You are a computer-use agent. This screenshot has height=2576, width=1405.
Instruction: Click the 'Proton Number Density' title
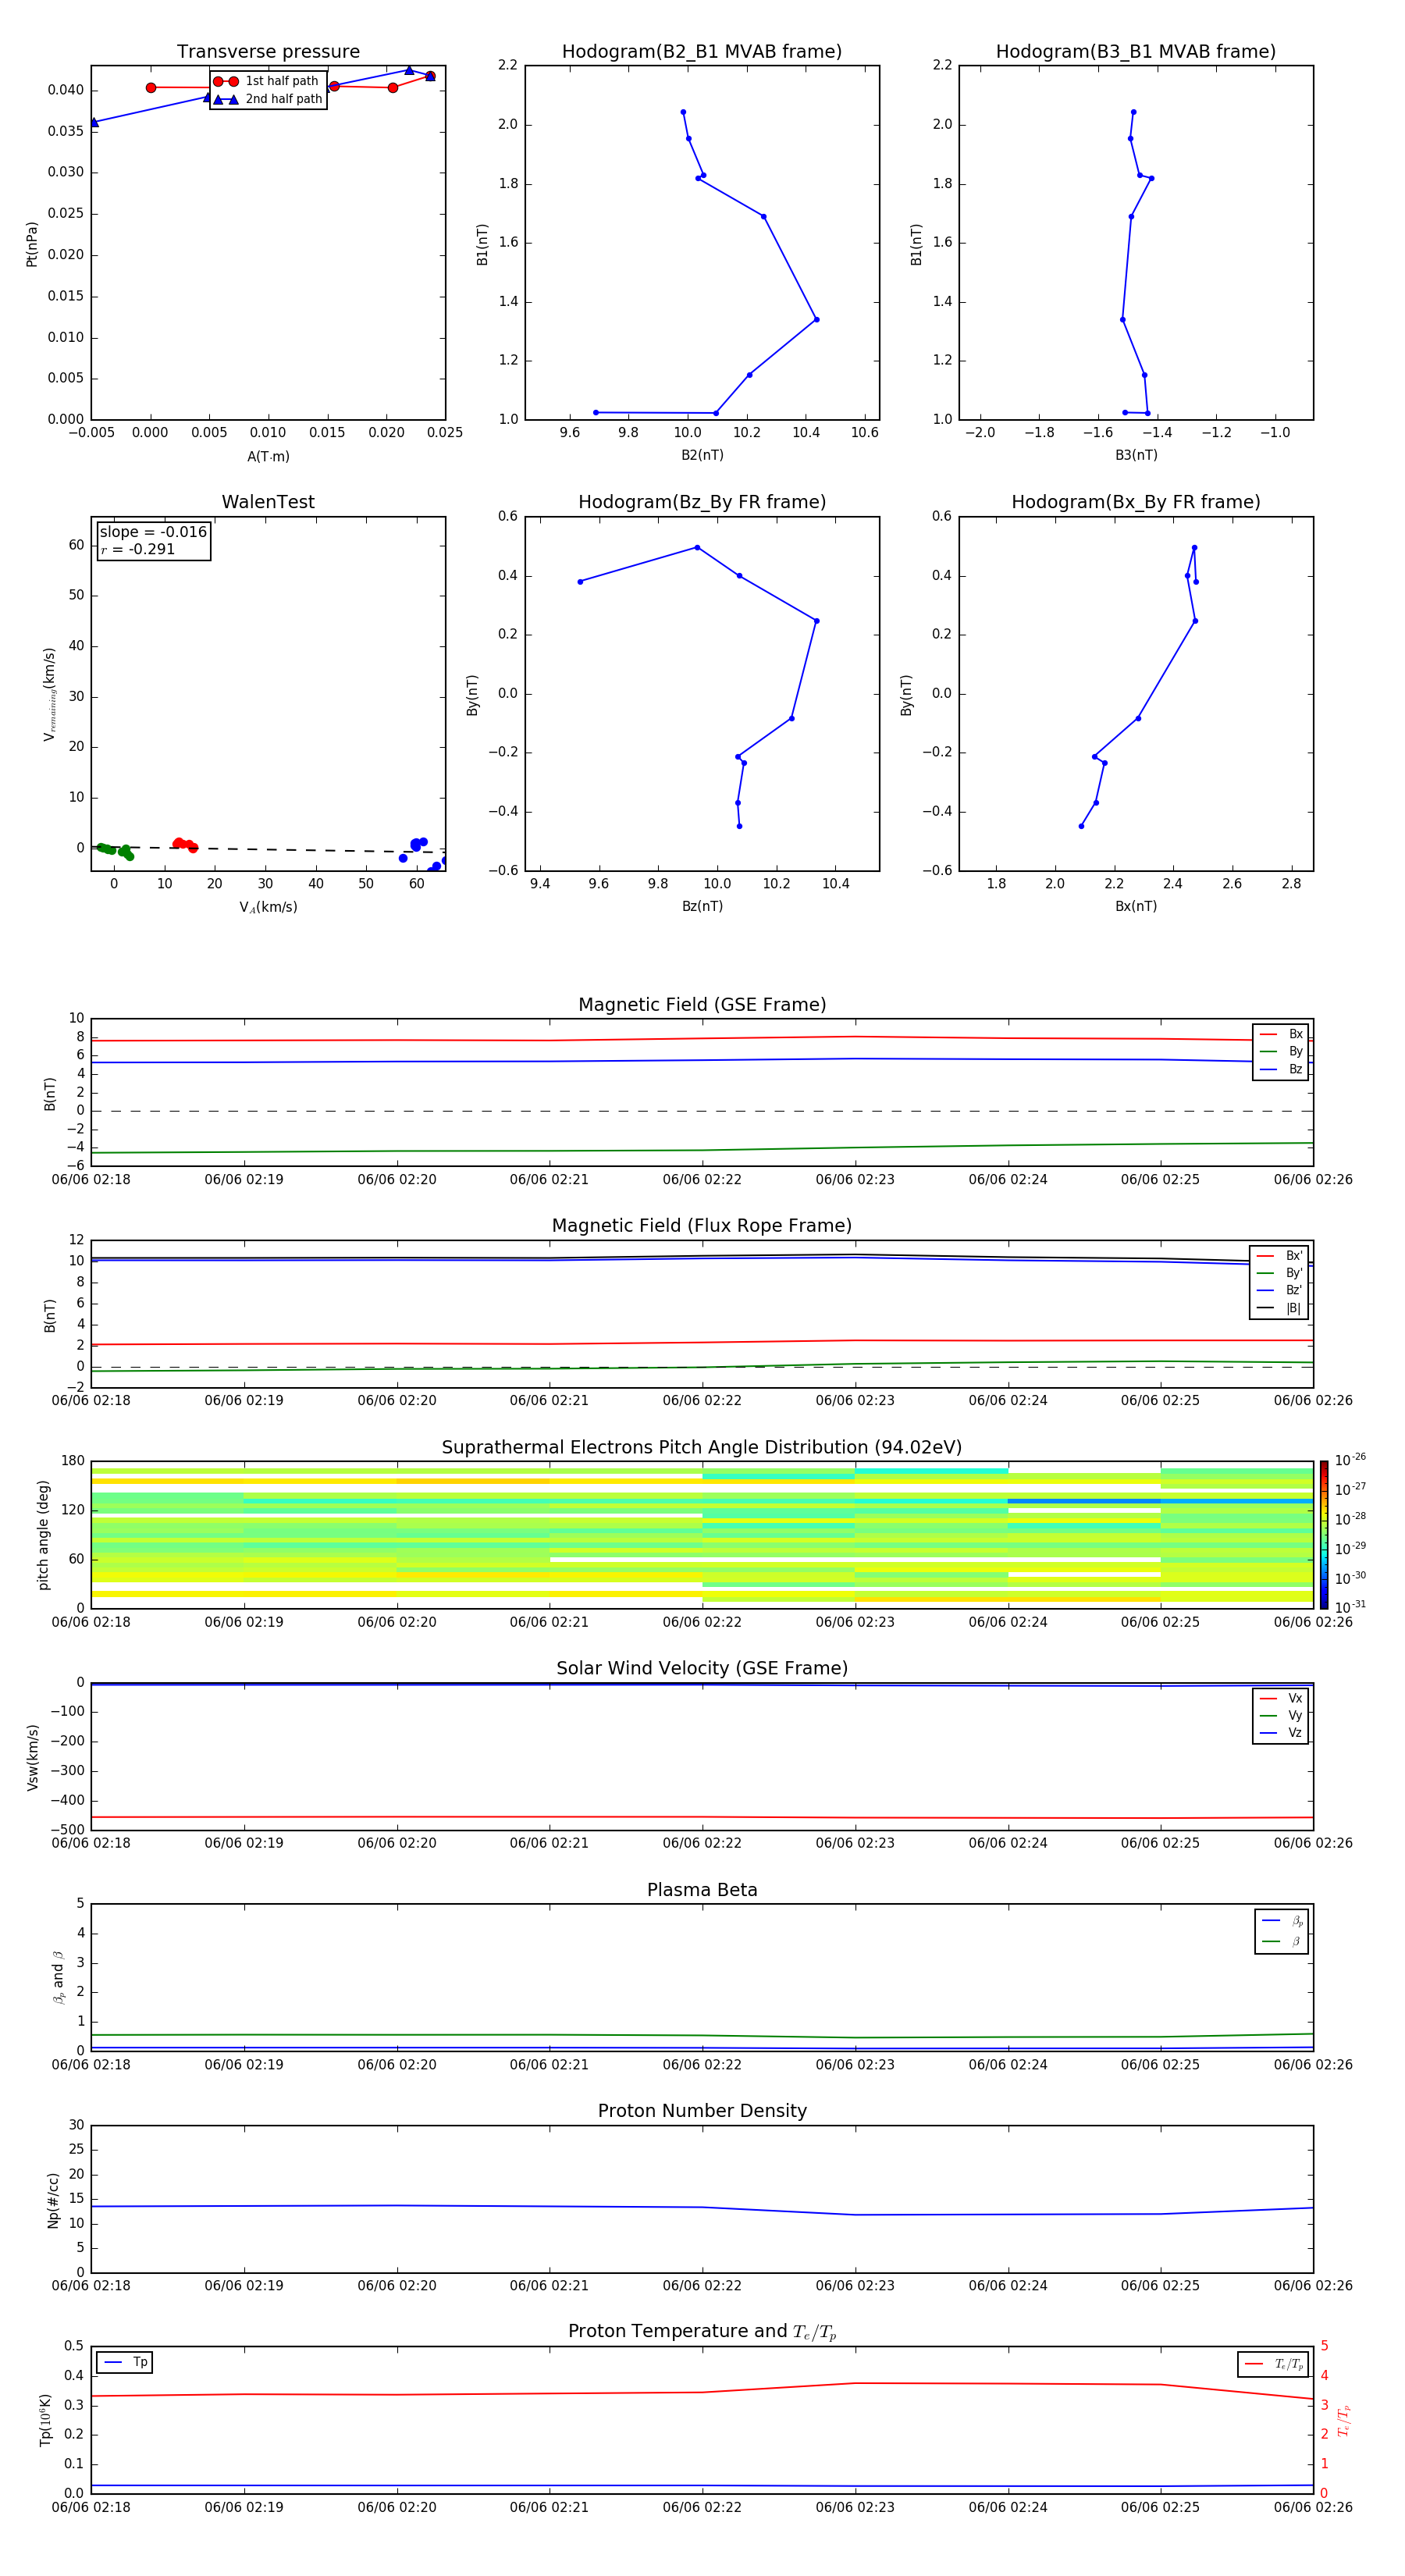[702, 2111]
